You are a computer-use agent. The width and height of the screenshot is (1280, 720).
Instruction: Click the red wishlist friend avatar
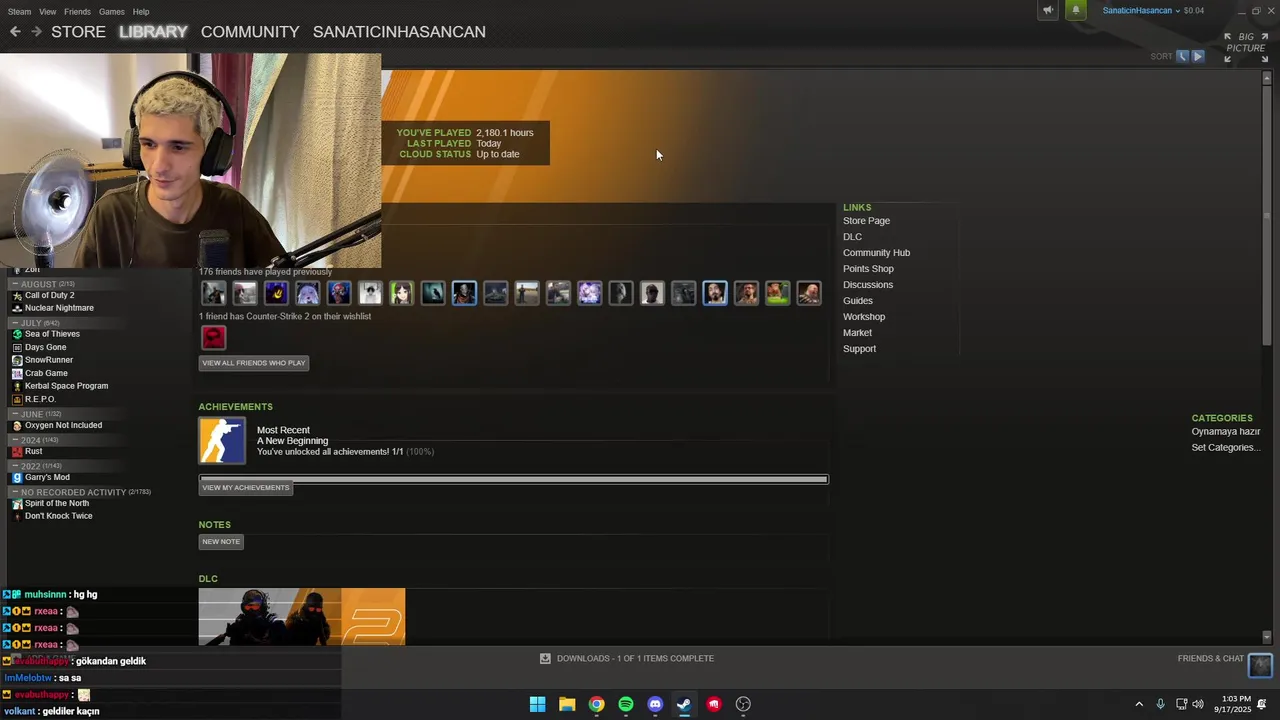pyautogui.click(x=214, y=338)
